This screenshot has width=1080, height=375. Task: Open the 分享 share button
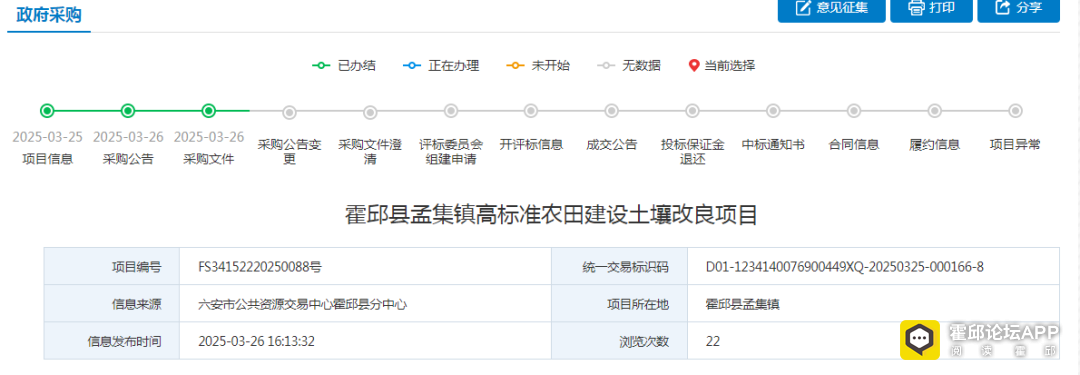click(x=1019, y=8)
